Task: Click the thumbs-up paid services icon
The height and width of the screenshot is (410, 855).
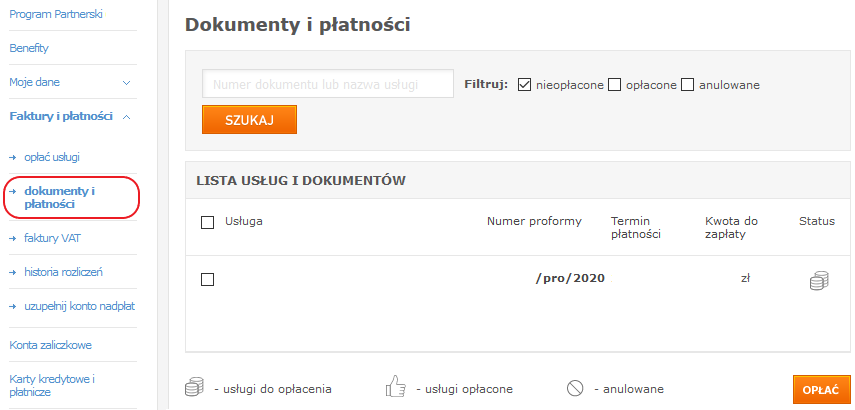Action: point(396,387)
